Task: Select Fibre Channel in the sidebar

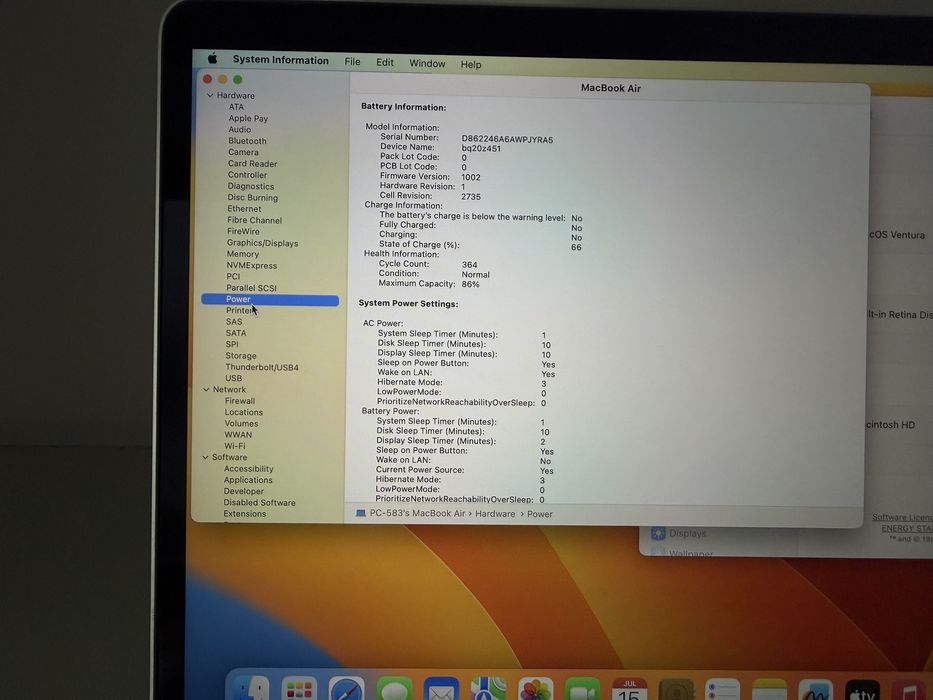Action: [254, 220]
